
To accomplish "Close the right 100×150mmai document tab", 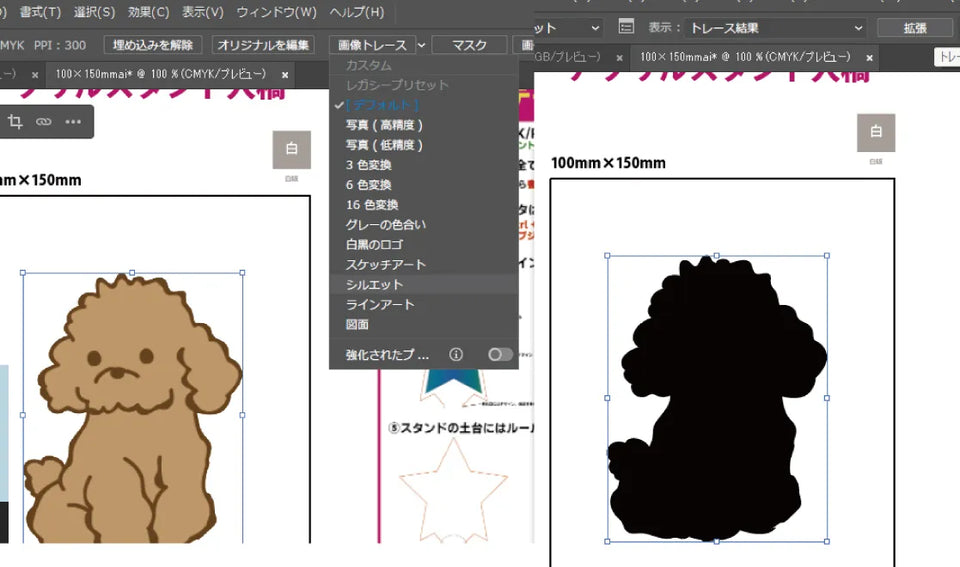I will pyautogui.click(x=868, y=58).
